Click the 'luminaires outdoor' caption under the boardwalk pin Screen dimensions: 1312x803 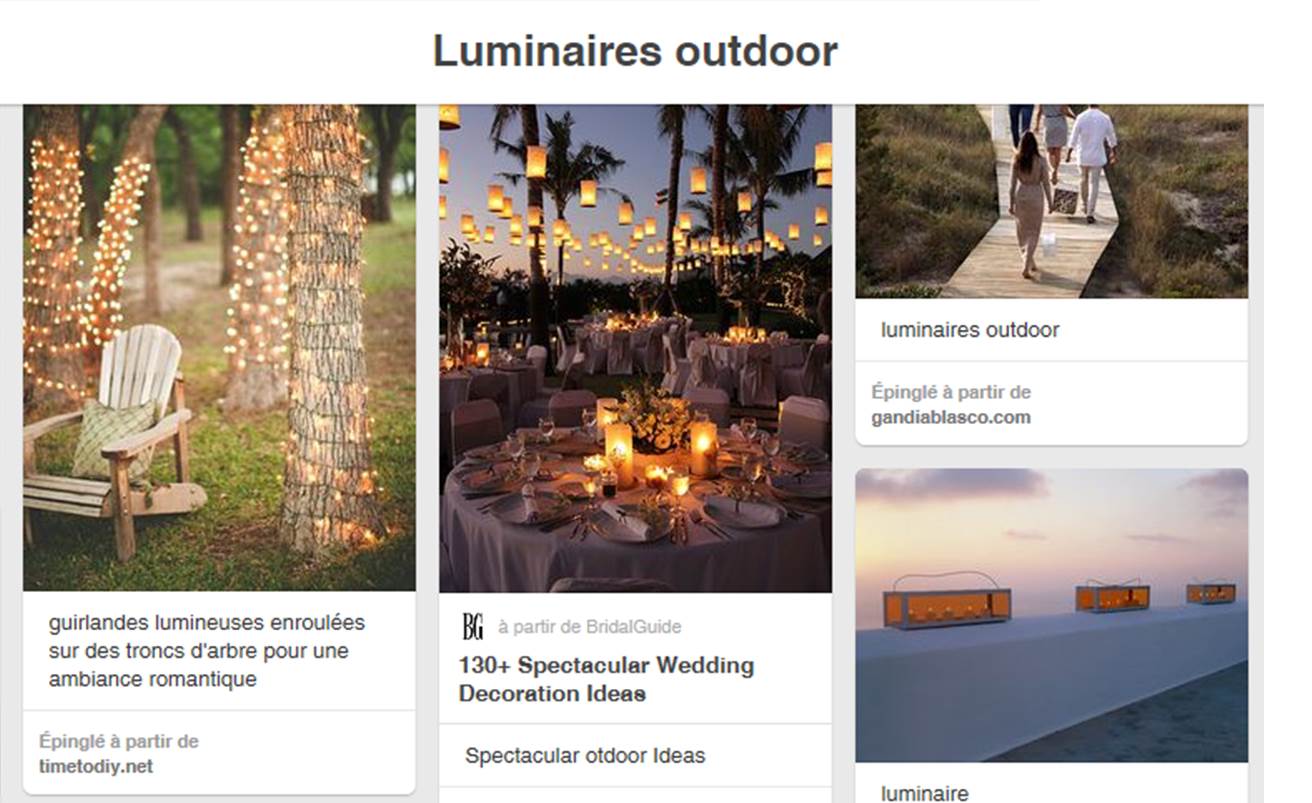click(970, 330)
